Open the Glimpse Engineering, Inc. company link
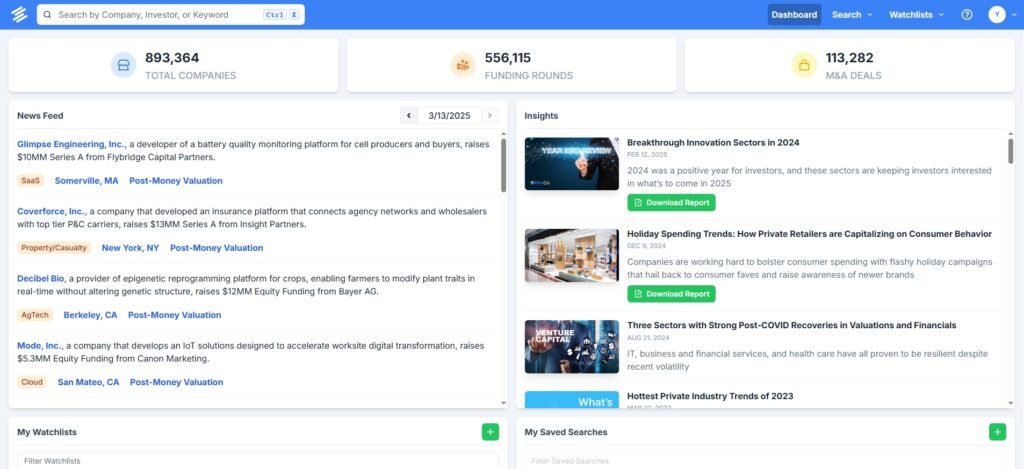 click(71, 144)
